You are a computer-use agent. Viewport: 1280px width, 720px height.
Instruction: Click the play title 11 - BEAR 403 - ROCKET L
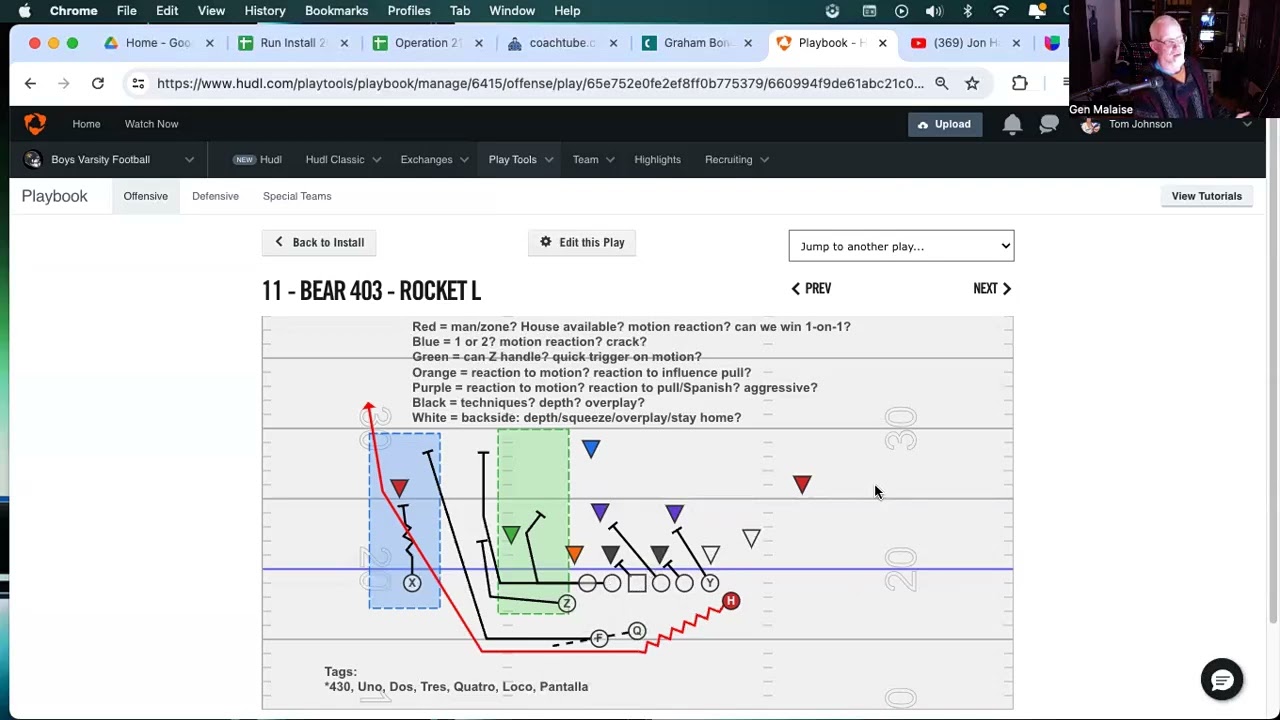click(371, 290)
